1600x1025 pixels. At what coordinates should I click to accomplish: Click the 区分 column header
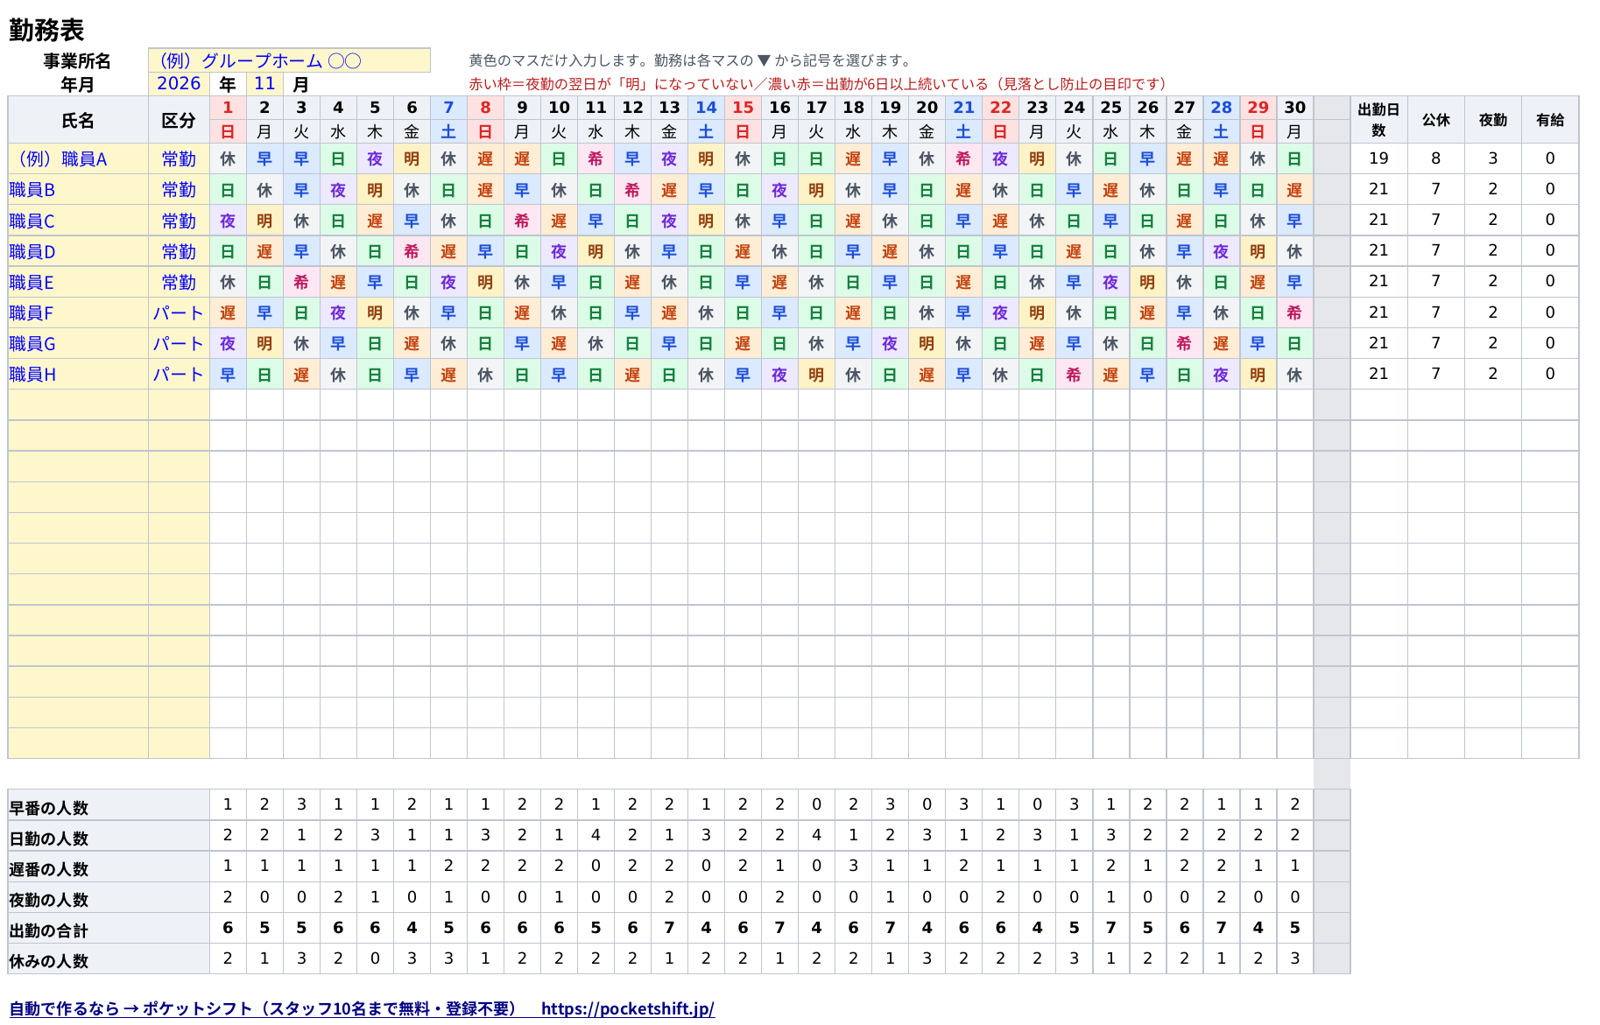[x=179, y=120]
